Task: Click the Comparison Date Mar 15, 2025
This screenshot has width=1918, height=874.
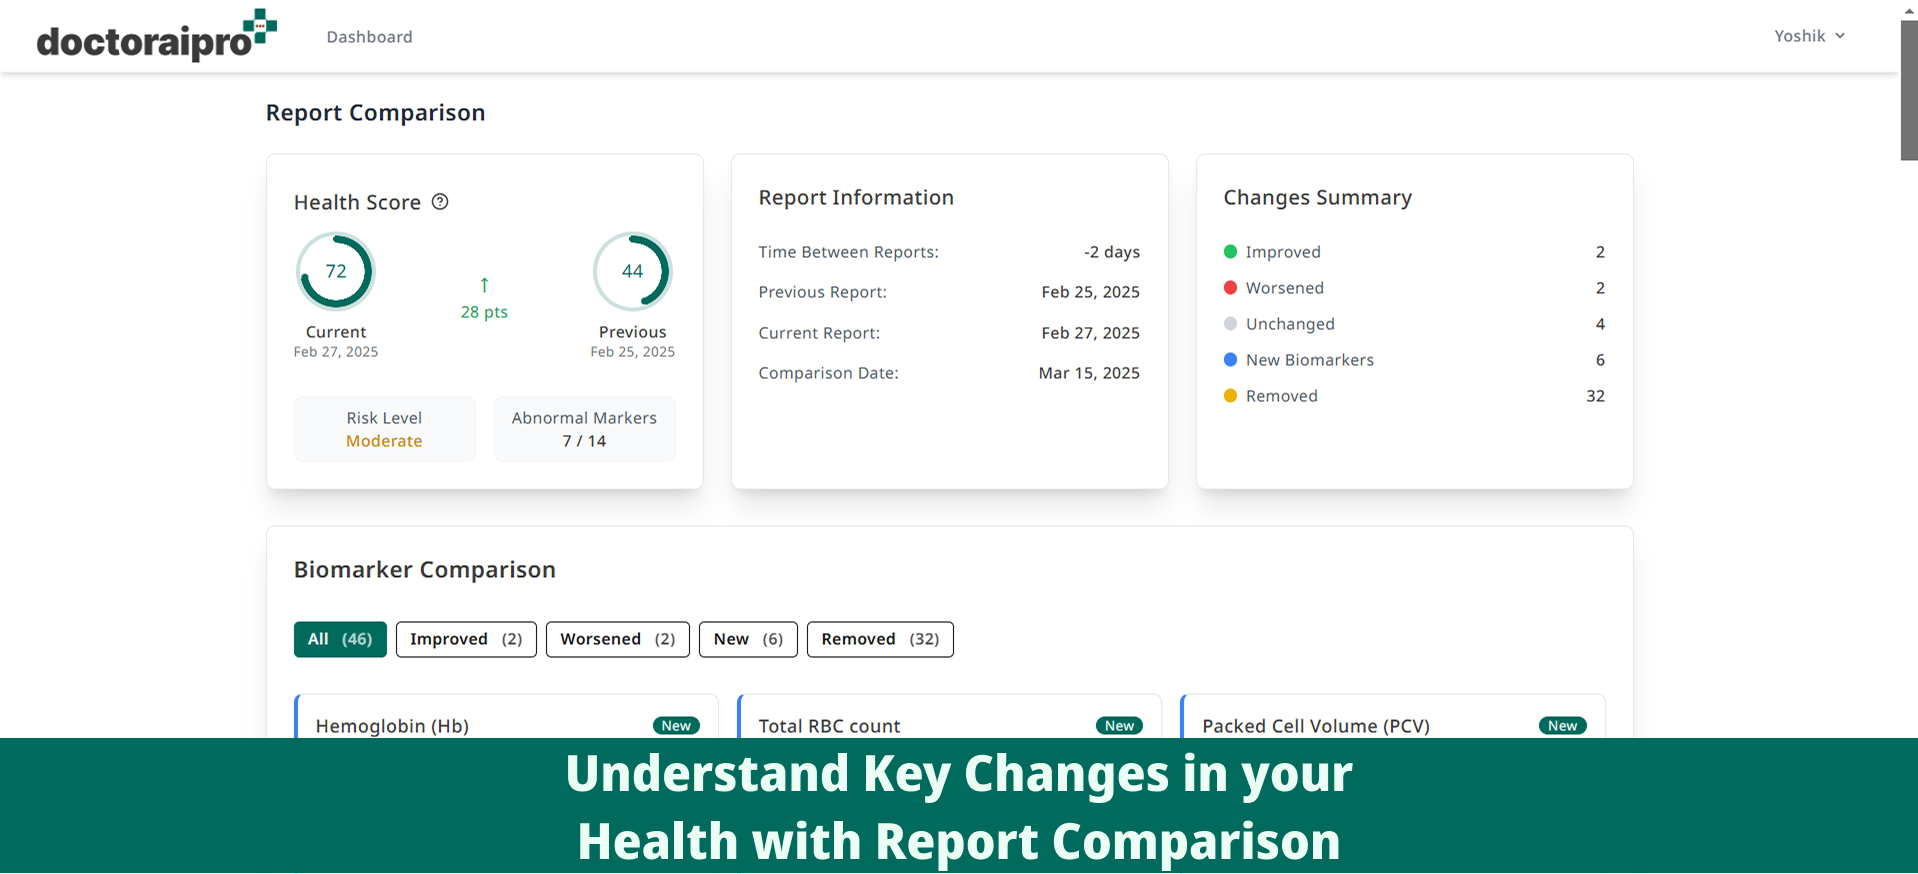Action: (x=1089, y=373)
